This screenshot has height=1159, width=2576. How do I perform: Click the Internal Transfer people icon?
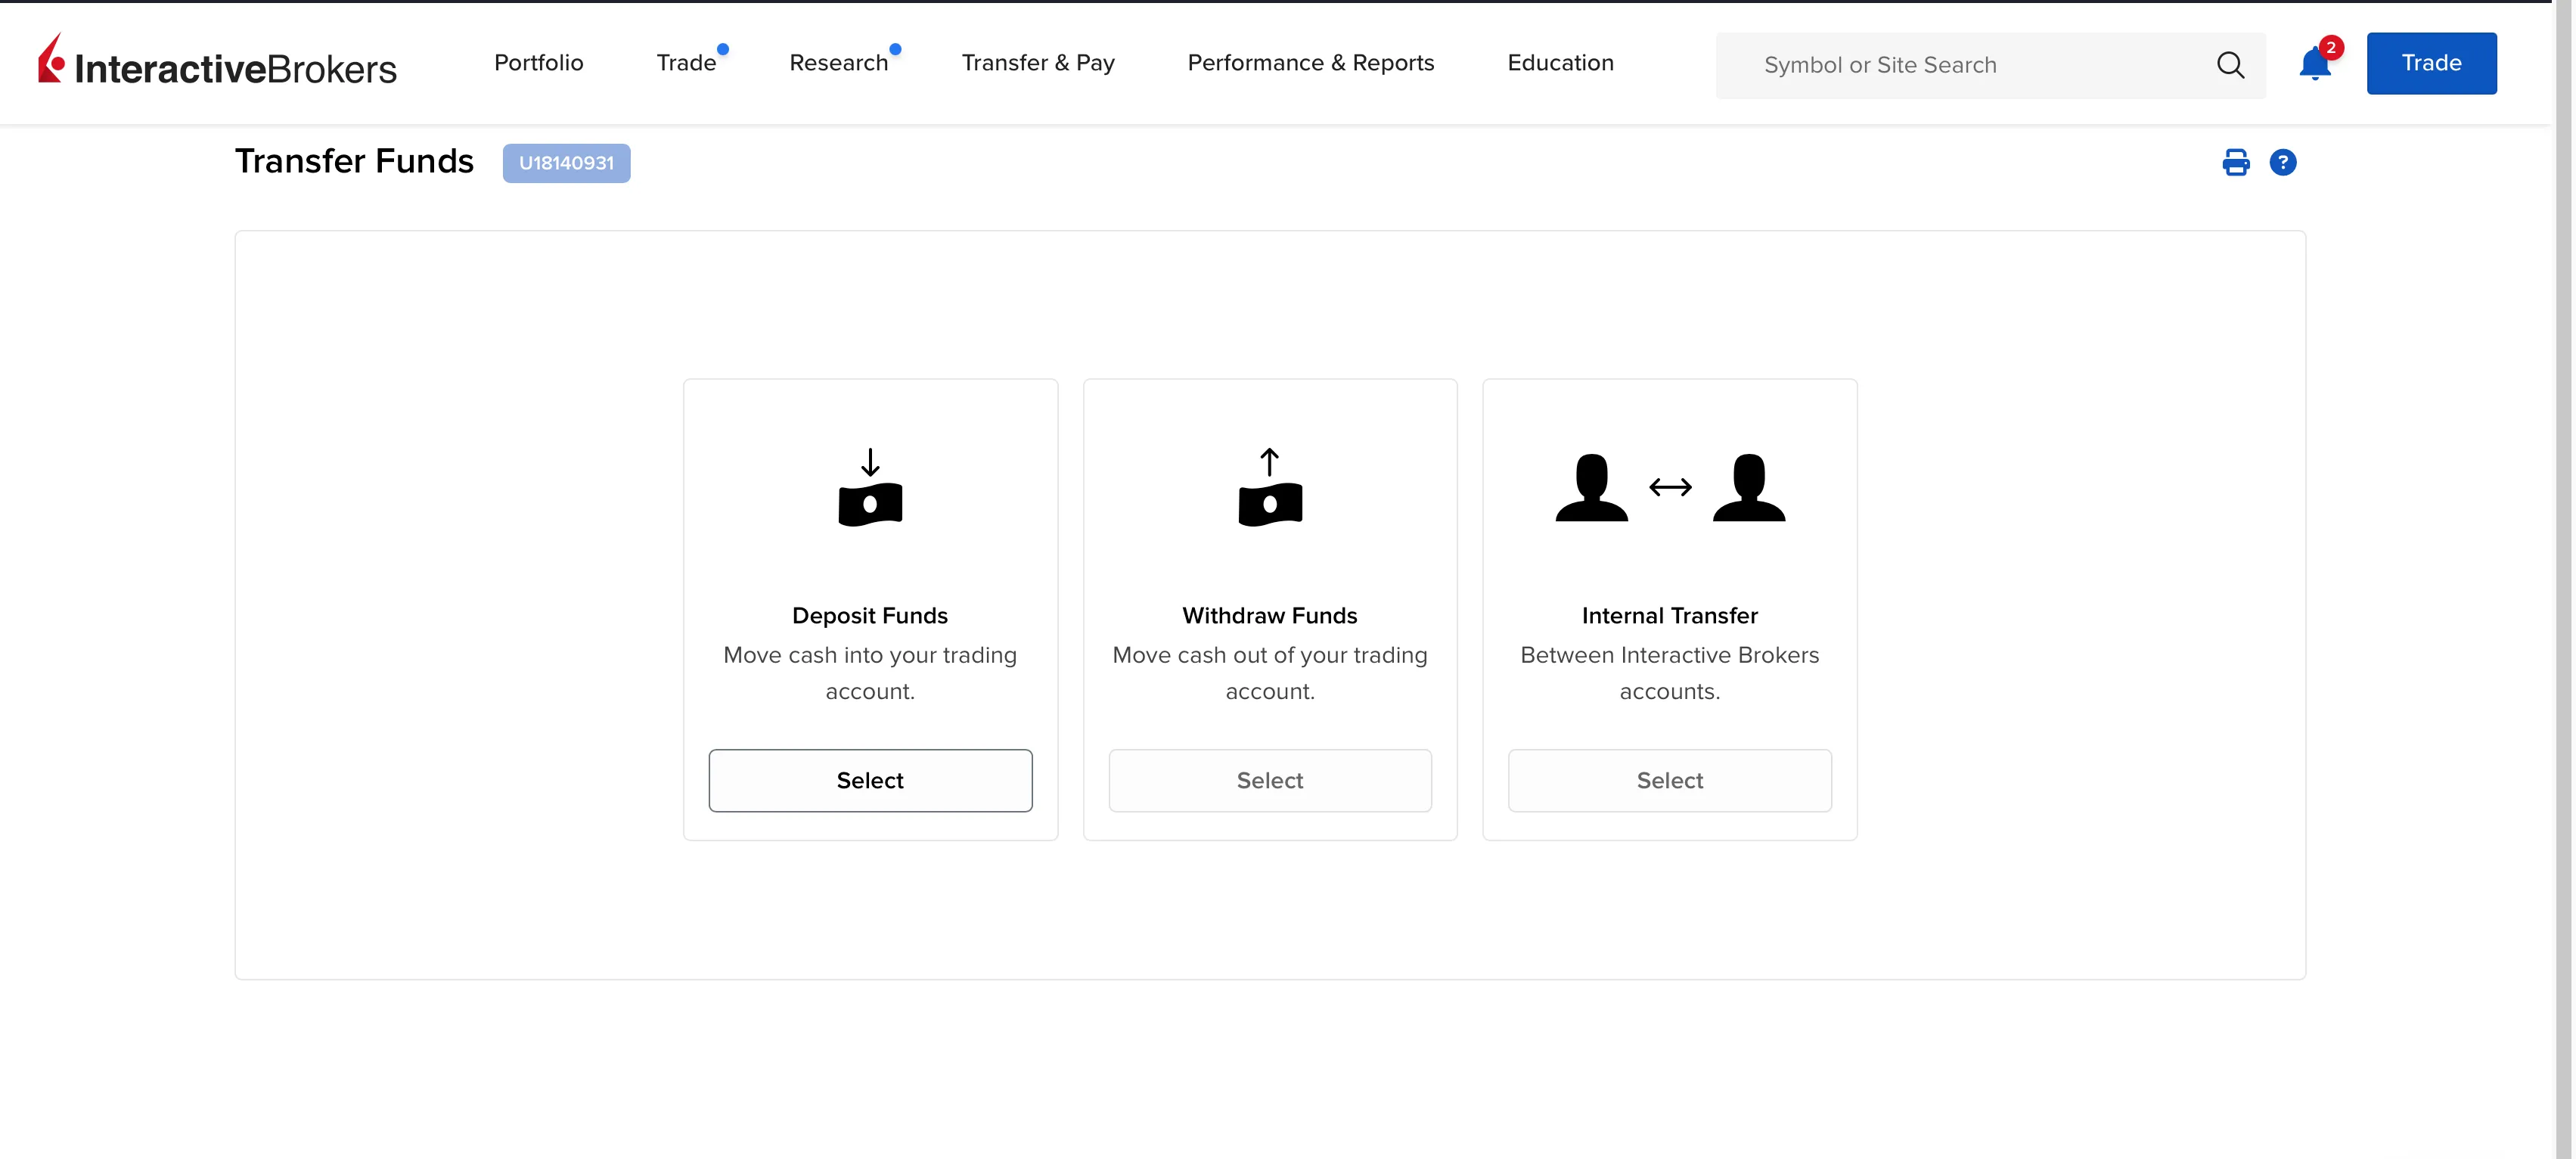coord(1670,487)
